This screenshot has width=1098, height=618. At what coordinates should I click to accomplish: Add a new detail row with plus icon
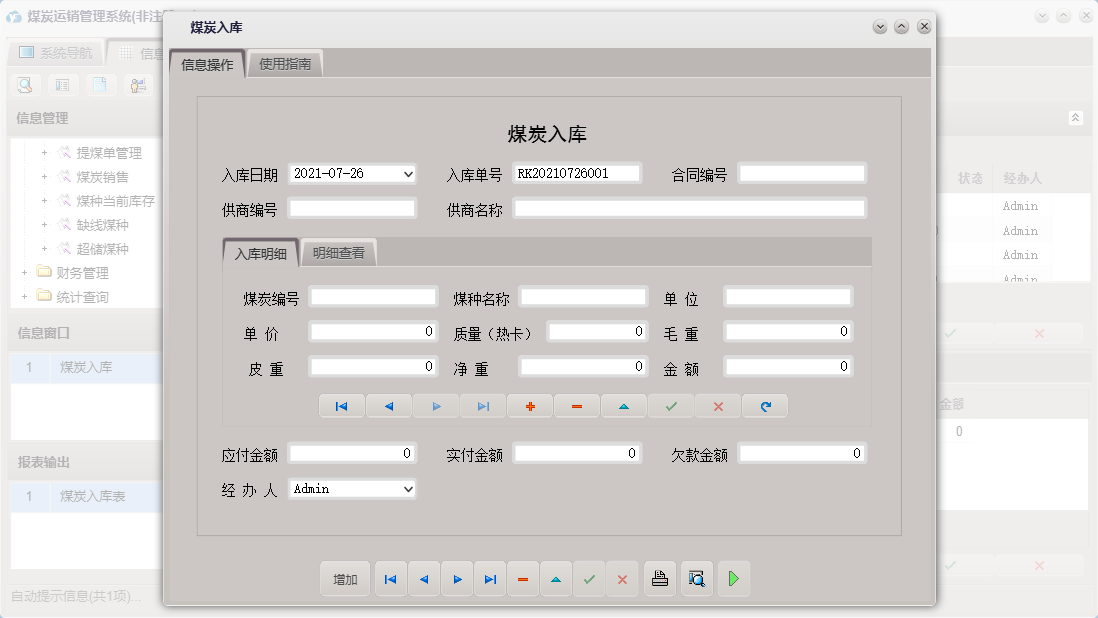[x=529, y=406]
